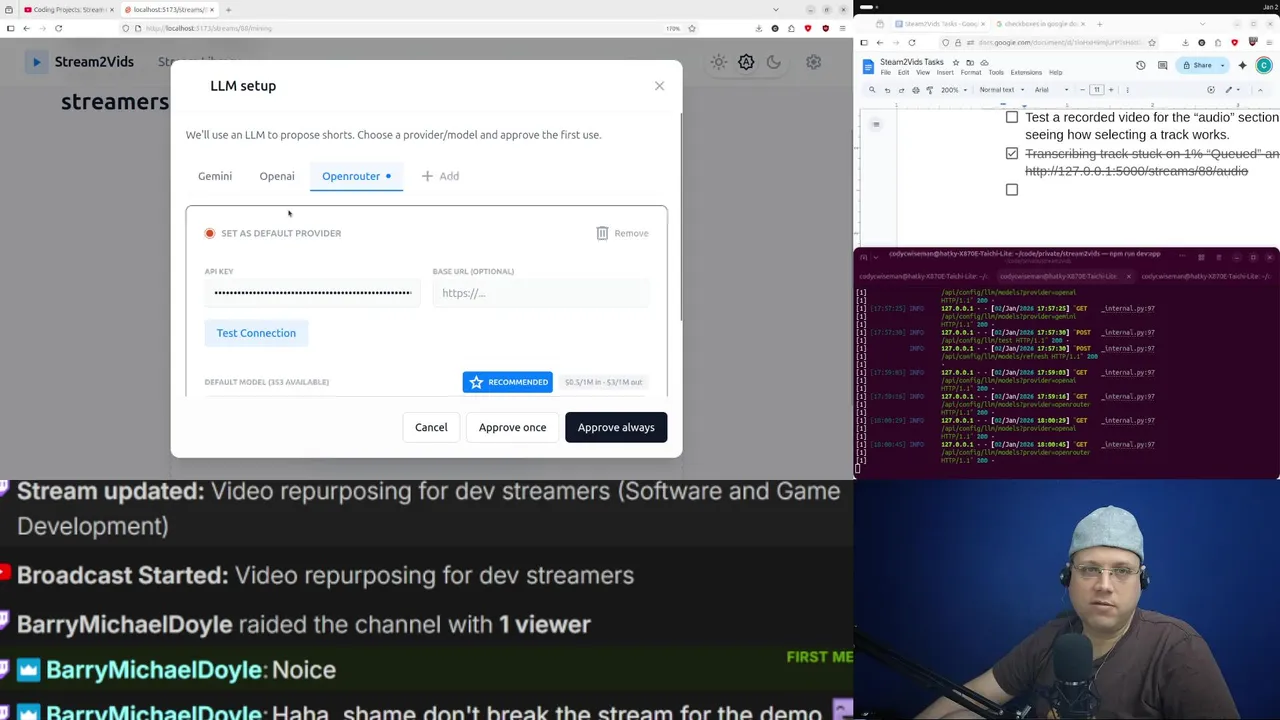Select Stream2Vids auto theme icon
Screen dimensions: 1280x720
[746, 62]
